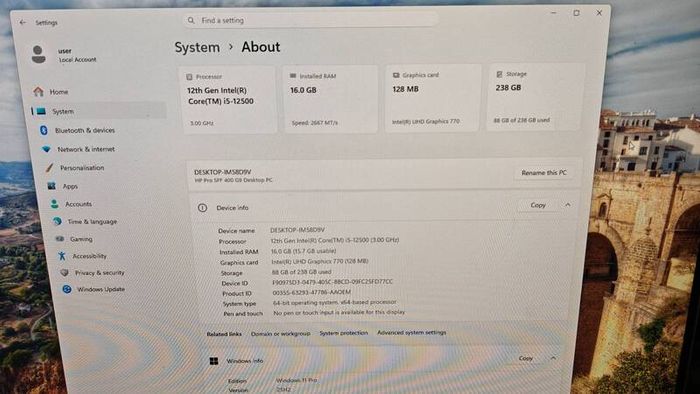Click the HP Pro SFF 400 G9 model text
Image resolution: width=700 pixels, height=394 pixels.
[x=233, y=180]
